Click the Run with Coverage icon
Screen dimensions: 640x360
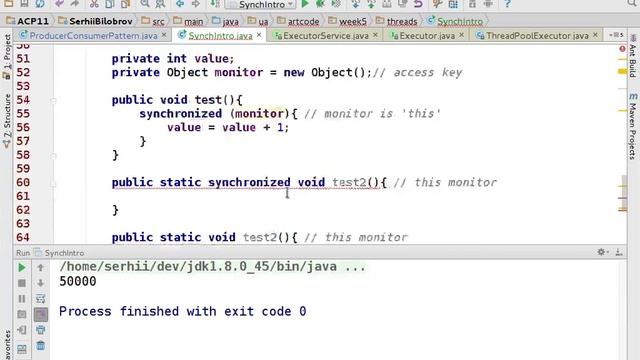coord(336,4)
